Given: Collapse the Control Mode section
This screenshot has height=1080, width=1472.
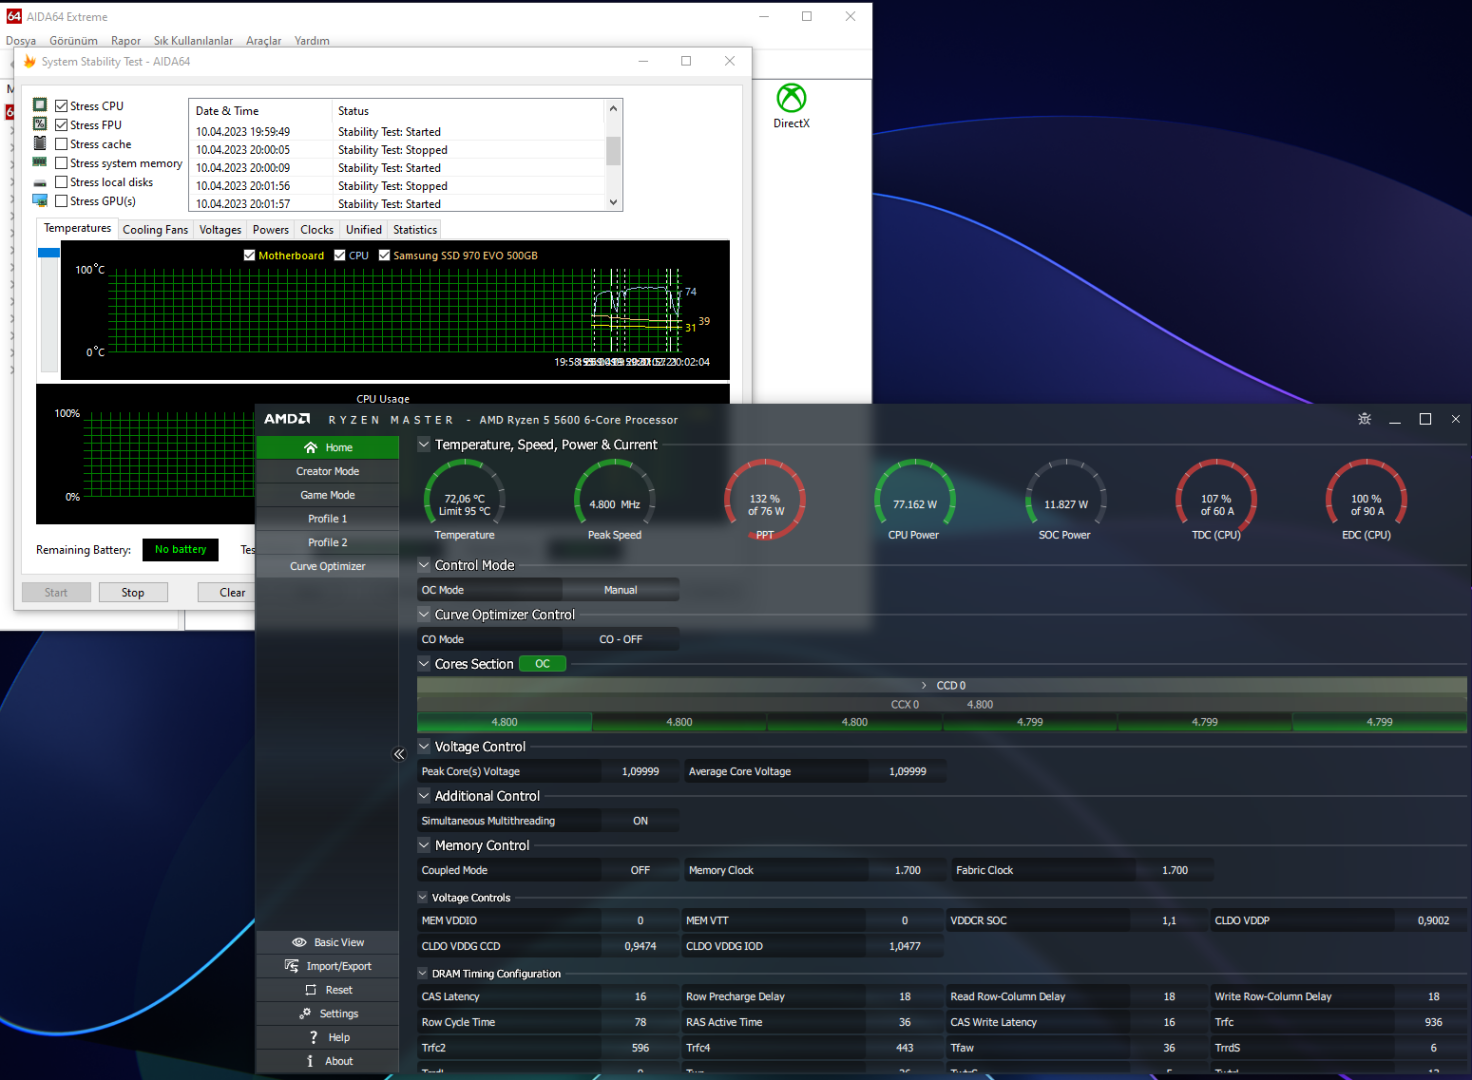Looking at the screenshot, I should click(424, 565).
